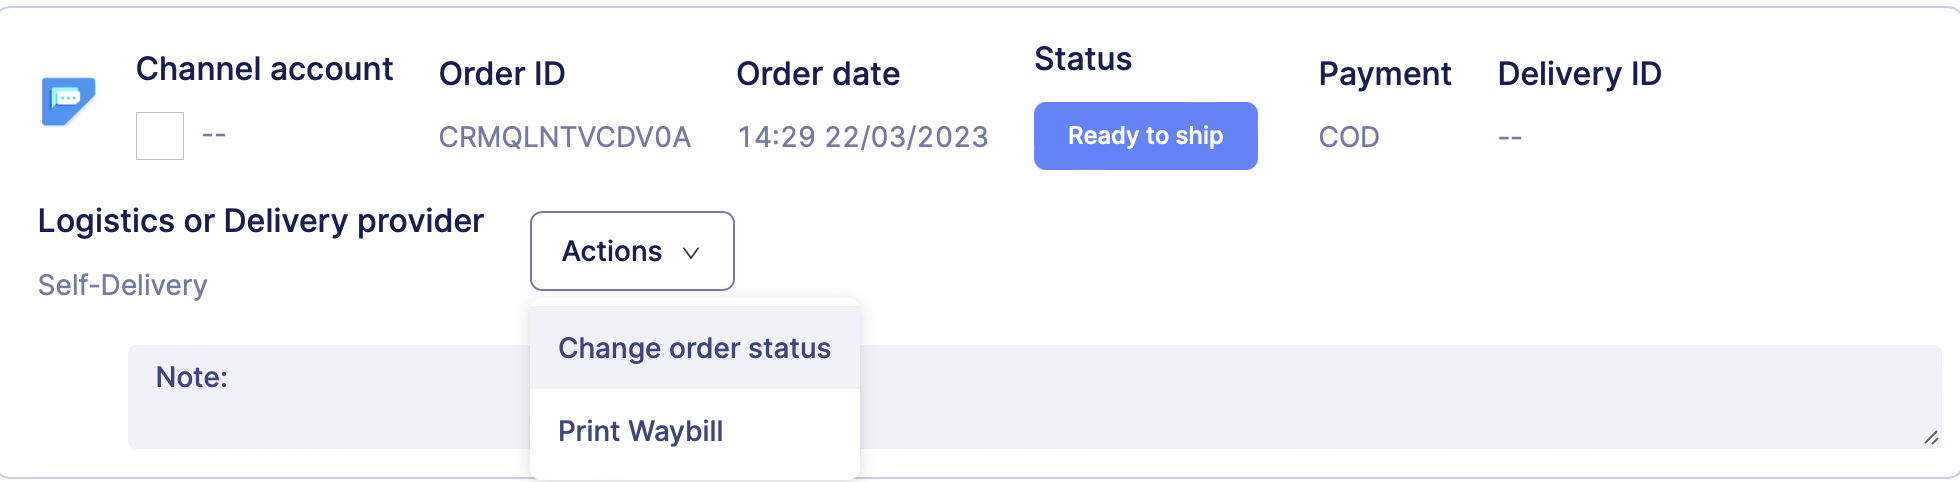Choose Print Waybill menu option
Image resolution: width=1960 pixels, height=482 pixels.
(640, 431)
